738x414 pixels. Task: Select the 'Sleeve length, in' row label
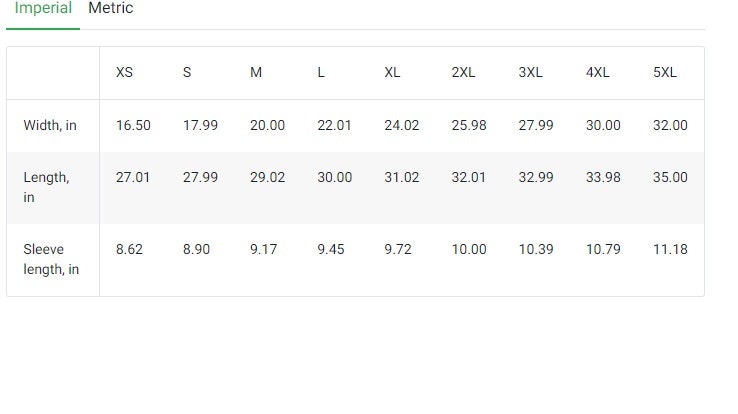pos(51,259)
